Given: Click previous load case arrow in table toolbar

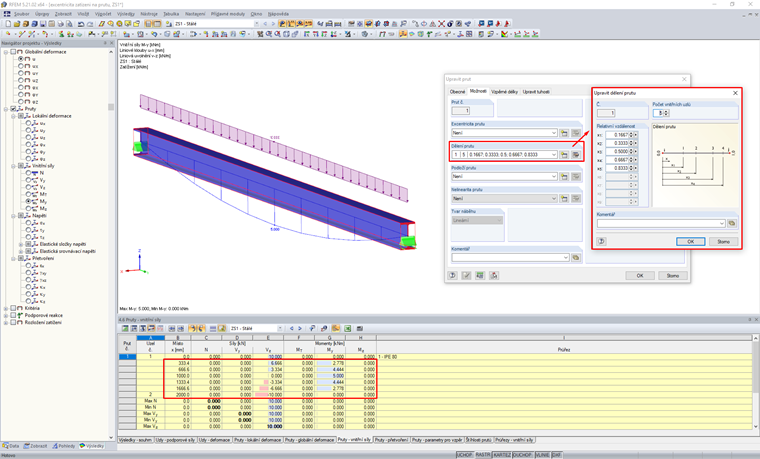Looking at the screenshot, I should (x=292, y=328).
